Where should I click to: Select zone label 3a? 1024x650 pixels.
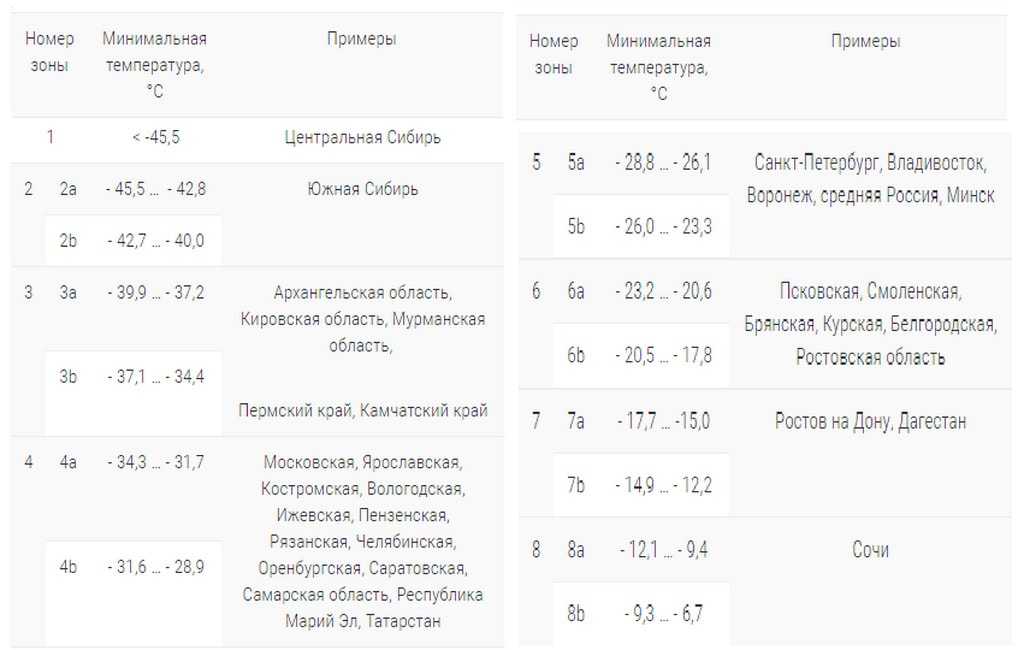pyautogui.click(x=68, y=292)
